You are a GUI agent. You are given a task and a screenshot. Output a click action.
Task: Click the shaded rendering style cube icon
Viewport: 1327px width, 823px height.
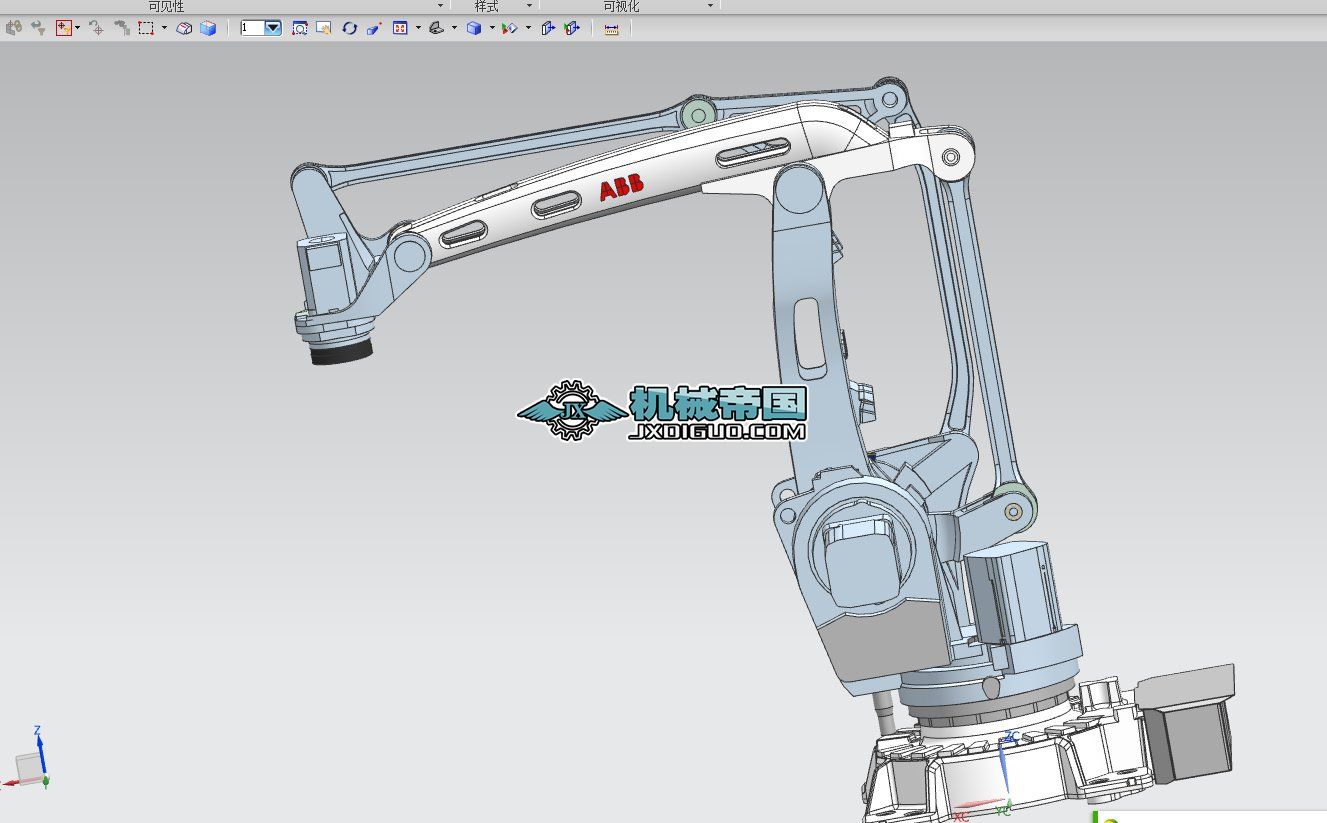pyautogui.click(x=475, y=28)
